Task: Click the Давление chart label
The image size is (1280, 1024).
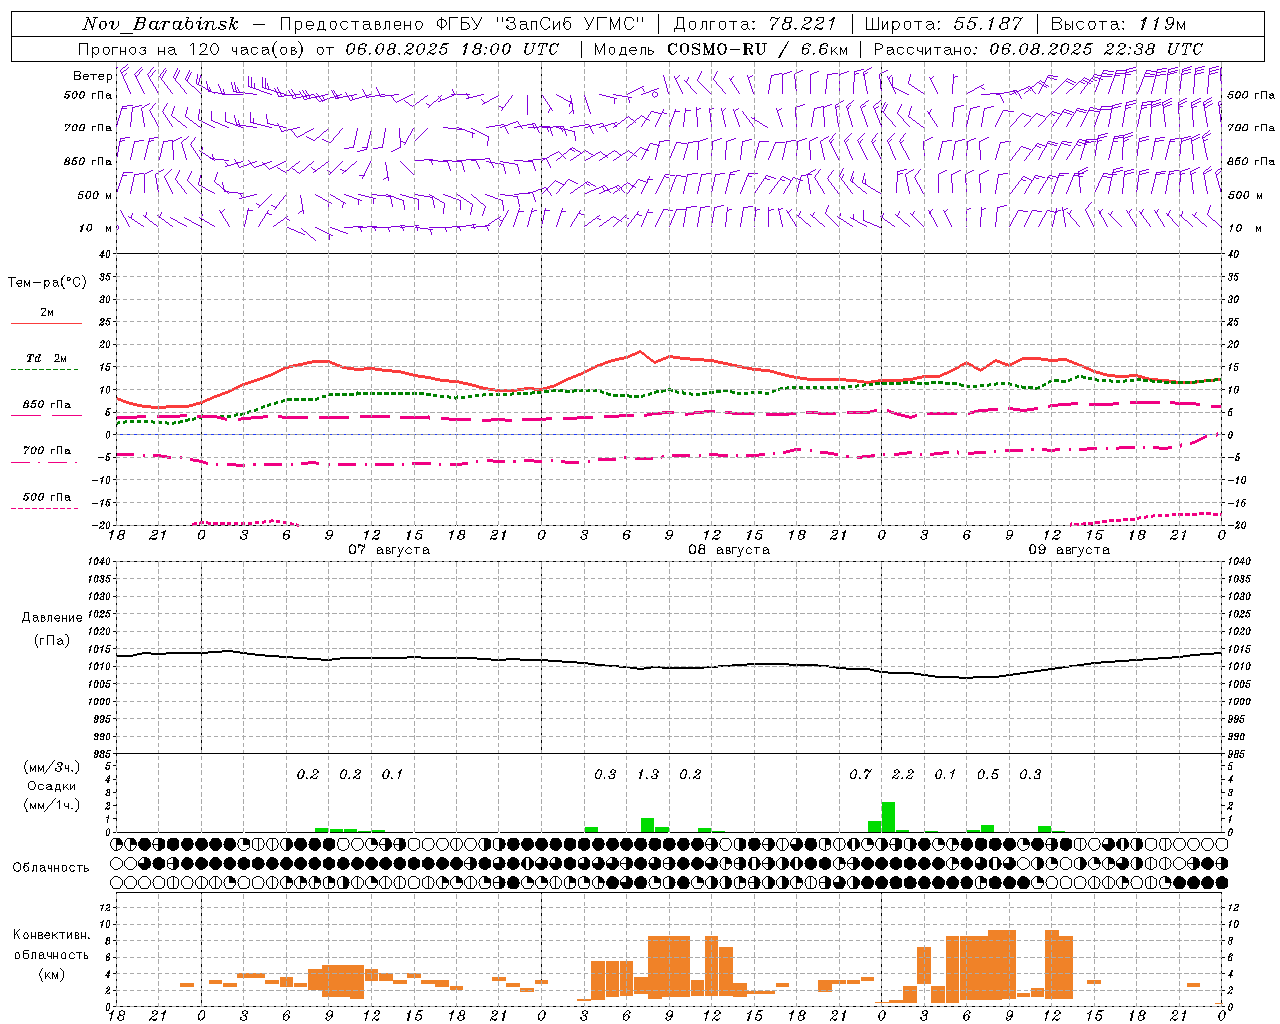Action: click(52, 618)
